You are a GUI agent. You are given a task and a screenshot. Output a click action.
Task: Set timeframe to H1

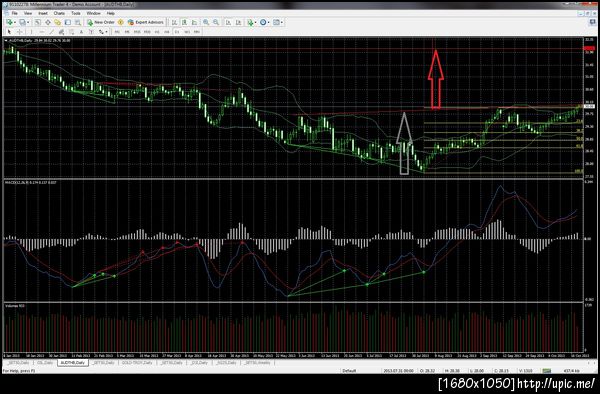tap(157, 32)
